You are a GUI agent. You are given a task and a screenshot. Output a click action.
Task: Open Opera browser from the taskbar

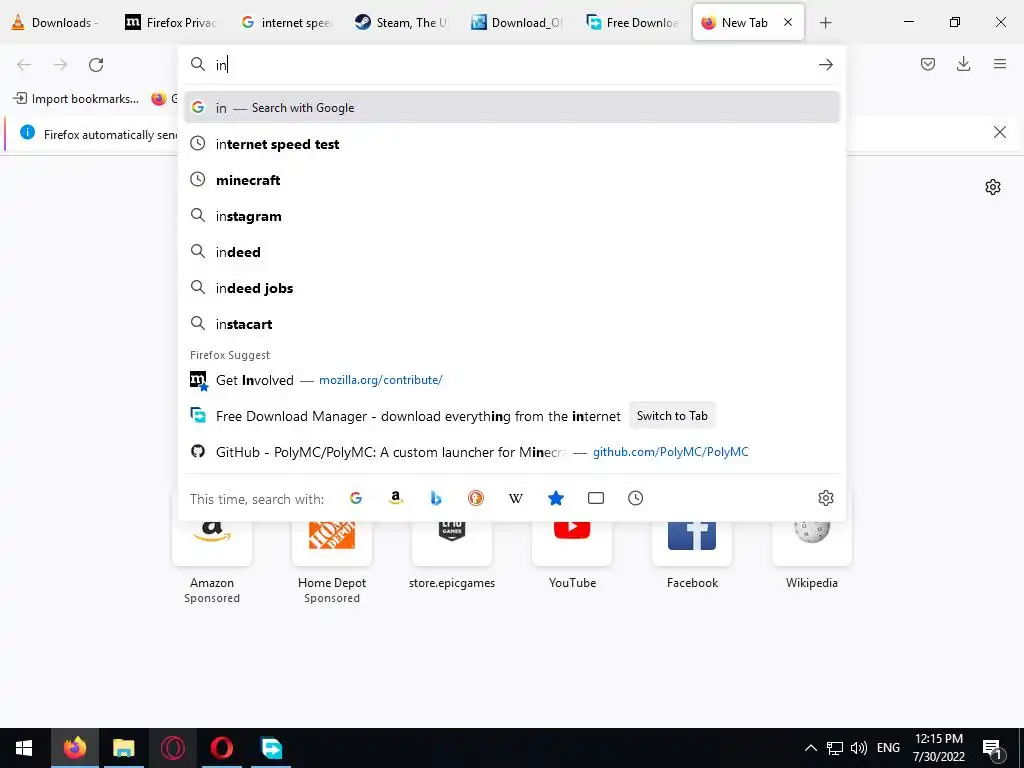point(221,748)
